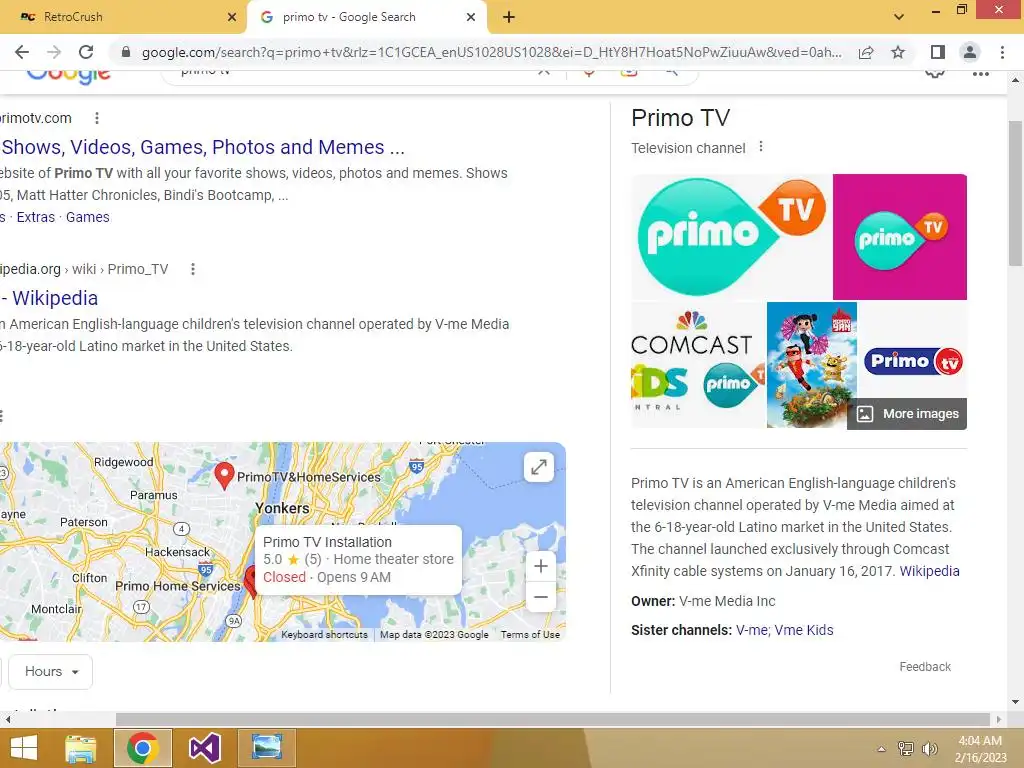
Task: Show hidden system tray icons
Action: [x=881, y=749]
